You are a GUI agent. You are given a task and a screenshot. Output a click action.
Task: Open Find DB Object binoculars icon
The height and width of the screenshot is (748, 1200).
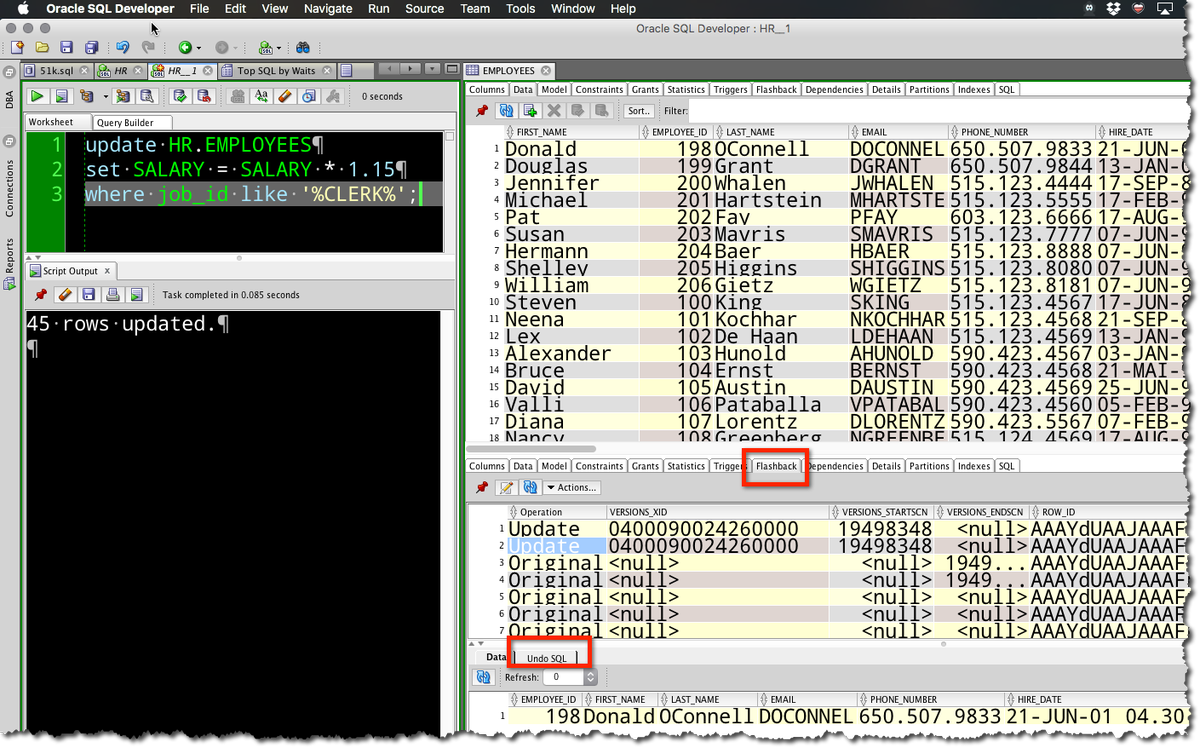point(303,47)
